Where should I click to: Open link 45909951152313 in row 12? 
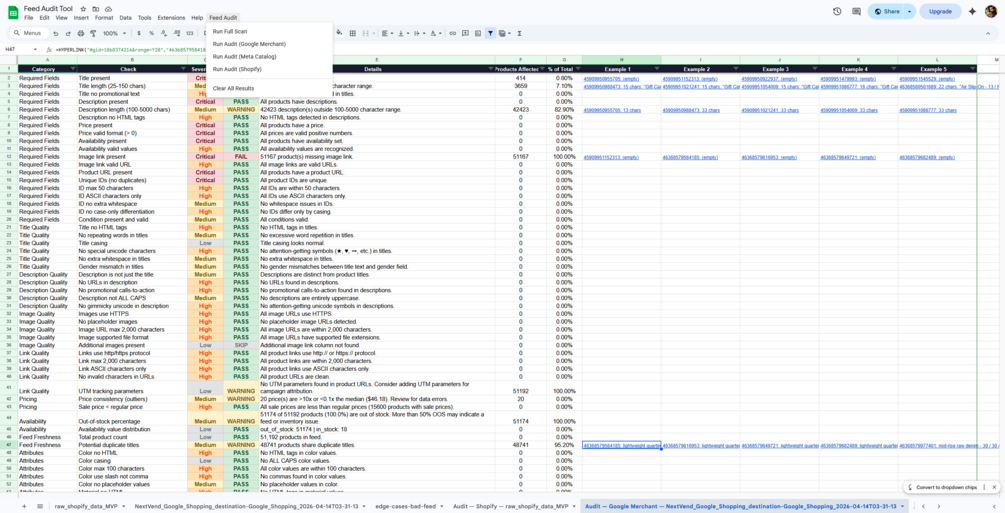(611, 157)
